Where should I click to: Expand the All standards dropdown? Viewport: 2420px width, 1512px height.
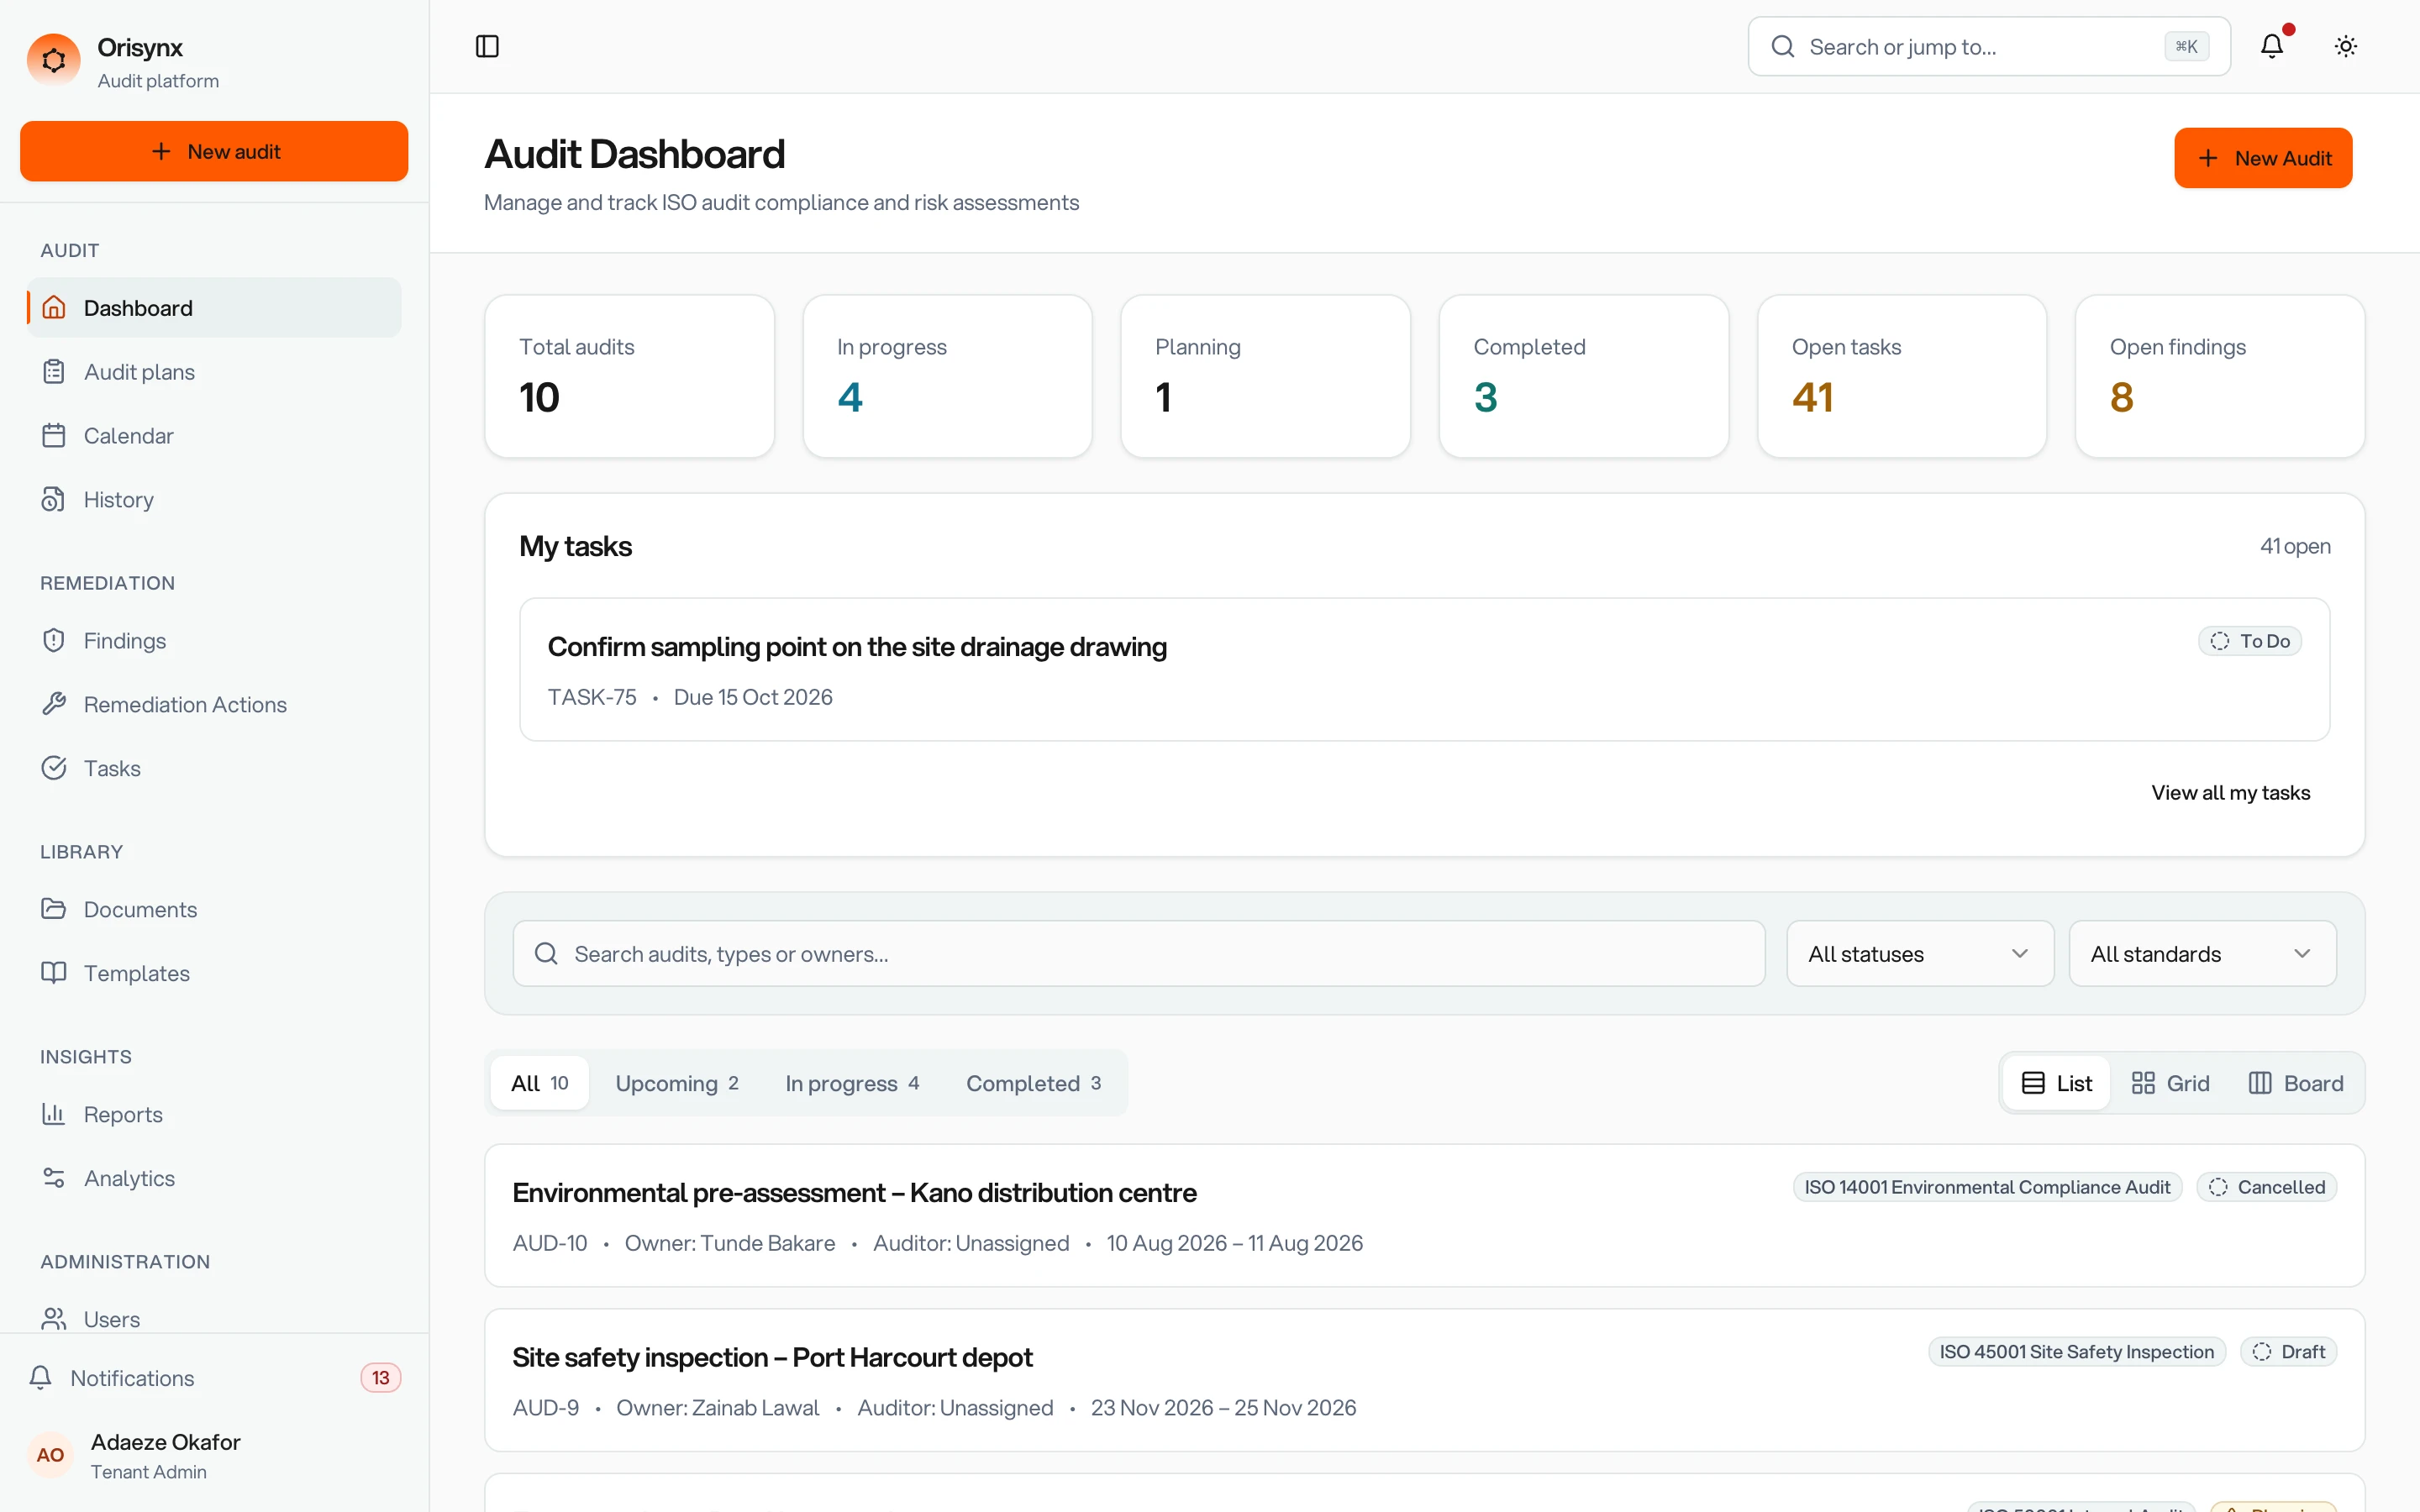click(x=2202, y=954)
